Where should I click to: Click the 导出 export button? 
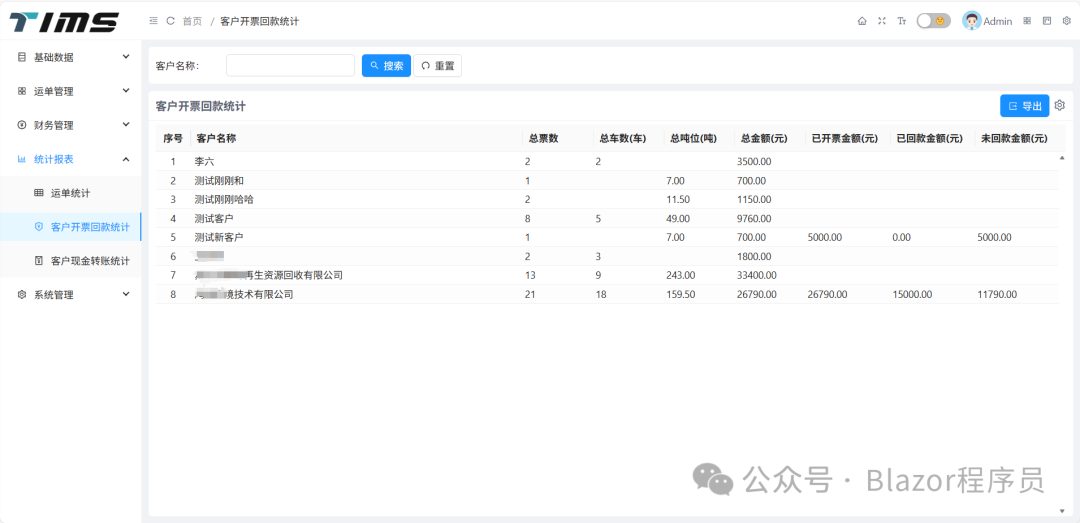click(x=1024, y=105)
